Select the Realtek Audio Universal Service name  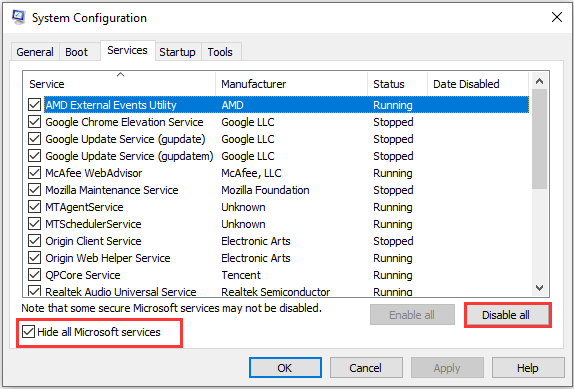[x=121, y=291]
